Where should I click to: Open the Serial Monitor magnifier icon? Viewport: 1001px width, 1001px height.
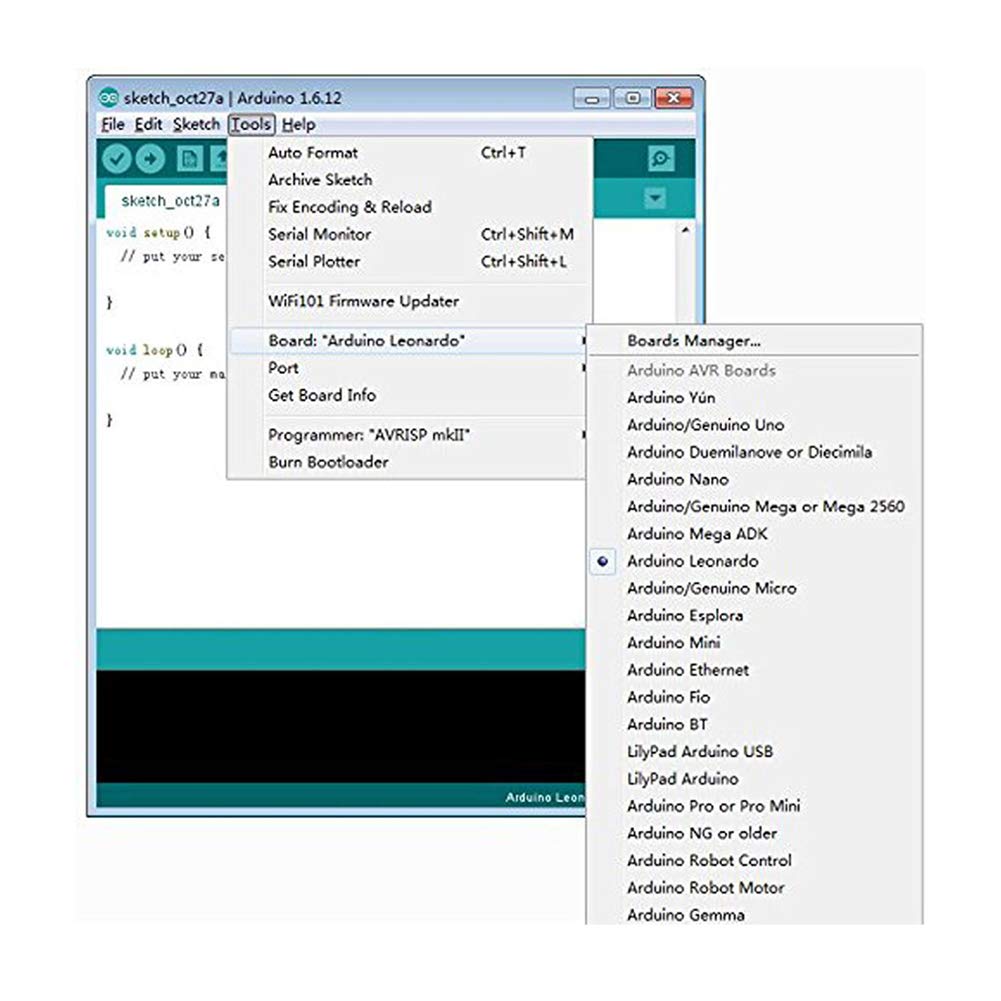661,159
